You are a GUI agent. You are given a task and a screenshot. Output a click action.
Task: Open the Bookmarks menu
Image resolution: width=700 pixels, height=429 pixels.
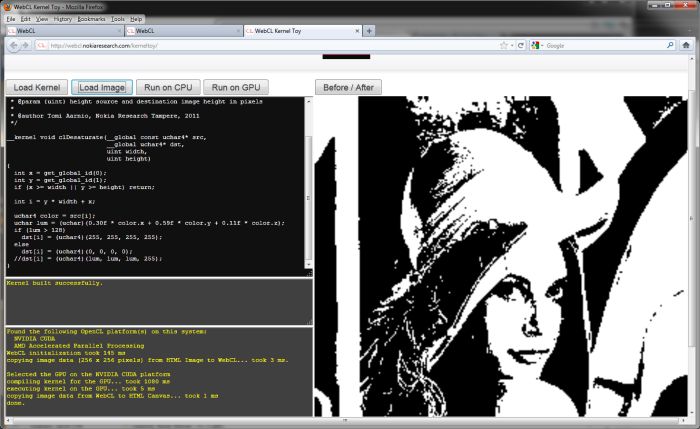[91, 19]
